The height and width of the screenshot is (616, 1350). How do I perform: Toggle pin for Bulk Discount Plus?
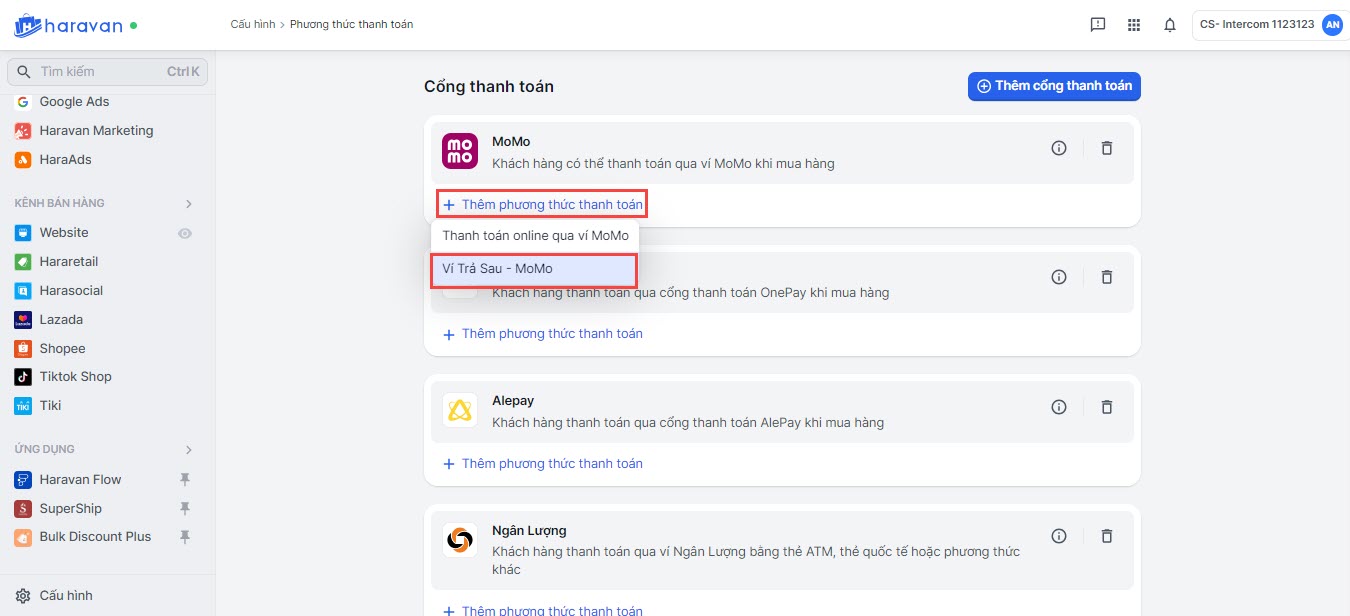185,537
